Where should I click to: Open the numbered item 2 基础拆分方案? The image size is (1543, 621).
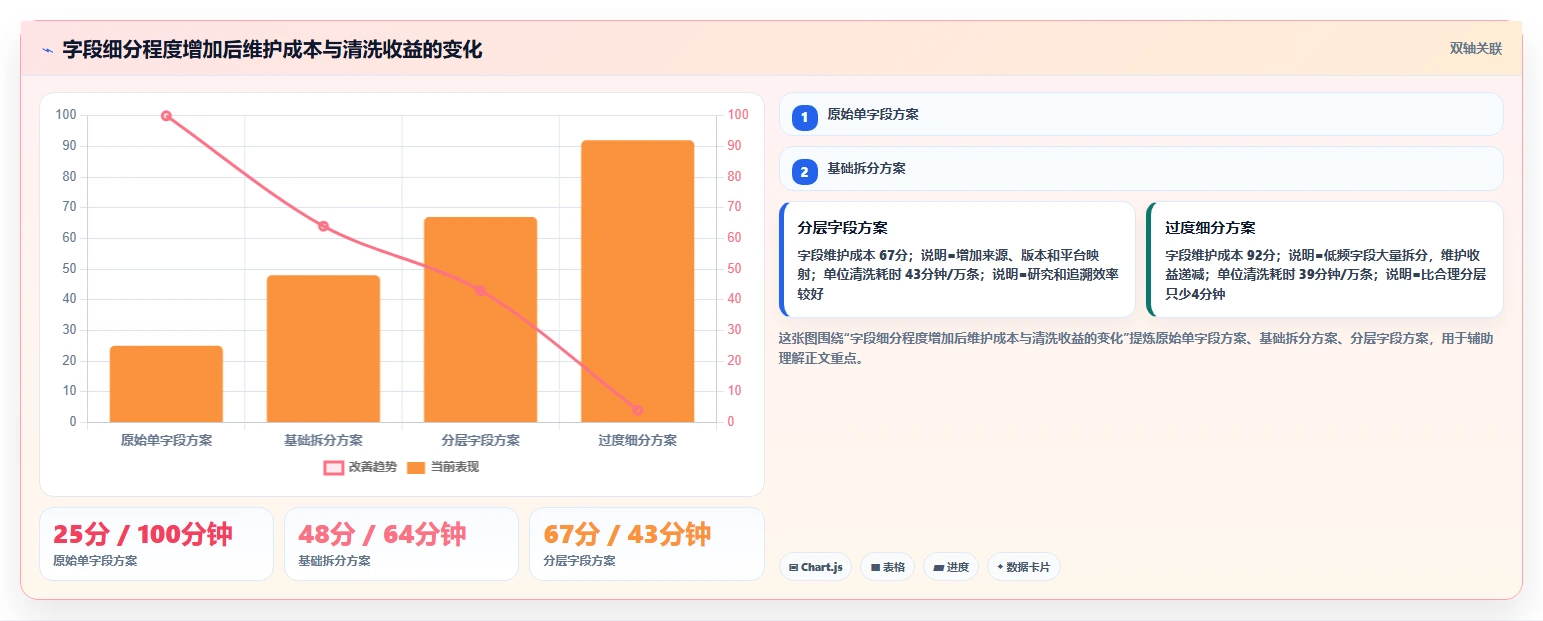1141,168
